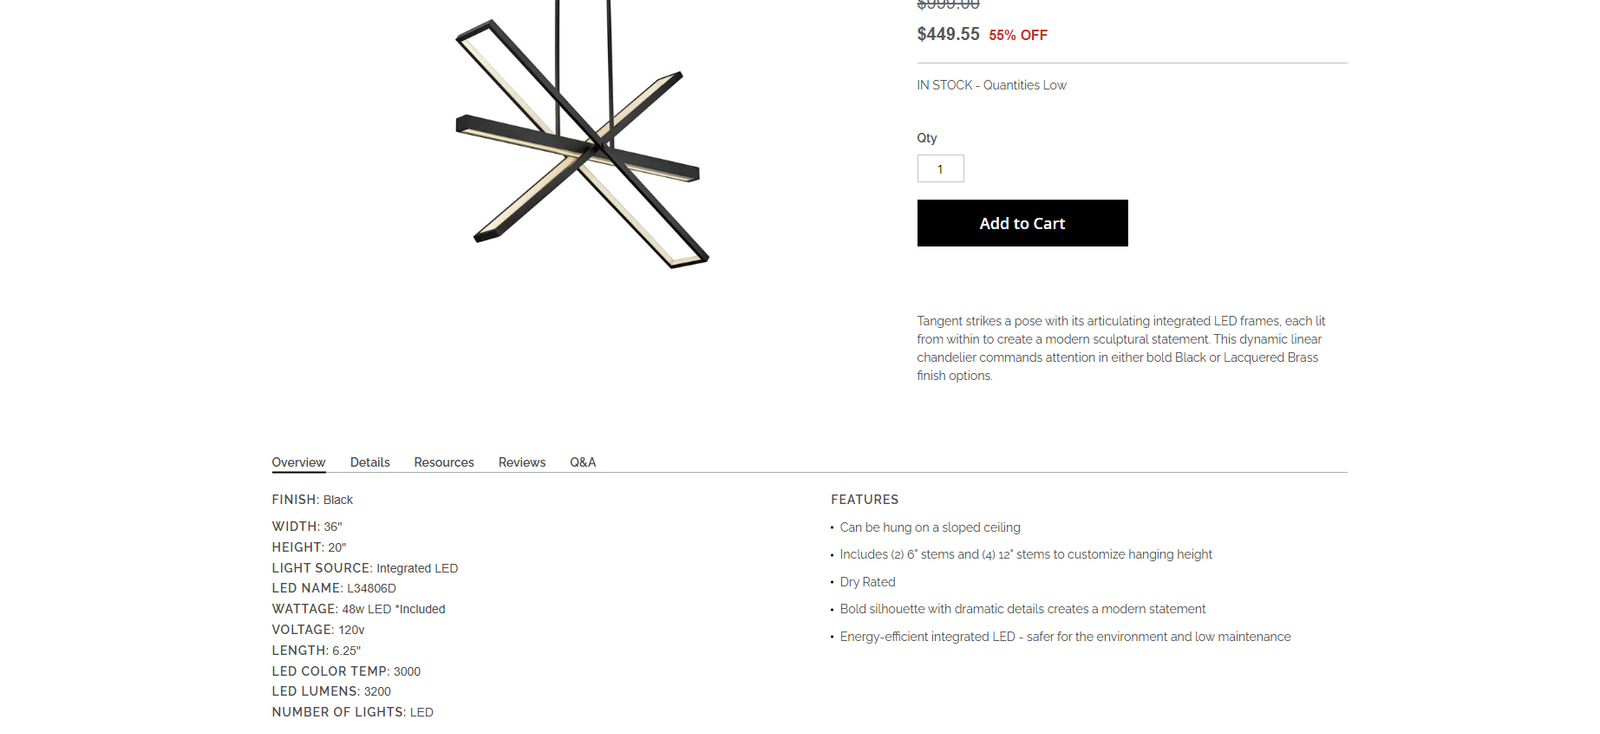Click the LED NAME L34806D specification
This screenshot has width=1600, height=734.
(334, 588)
